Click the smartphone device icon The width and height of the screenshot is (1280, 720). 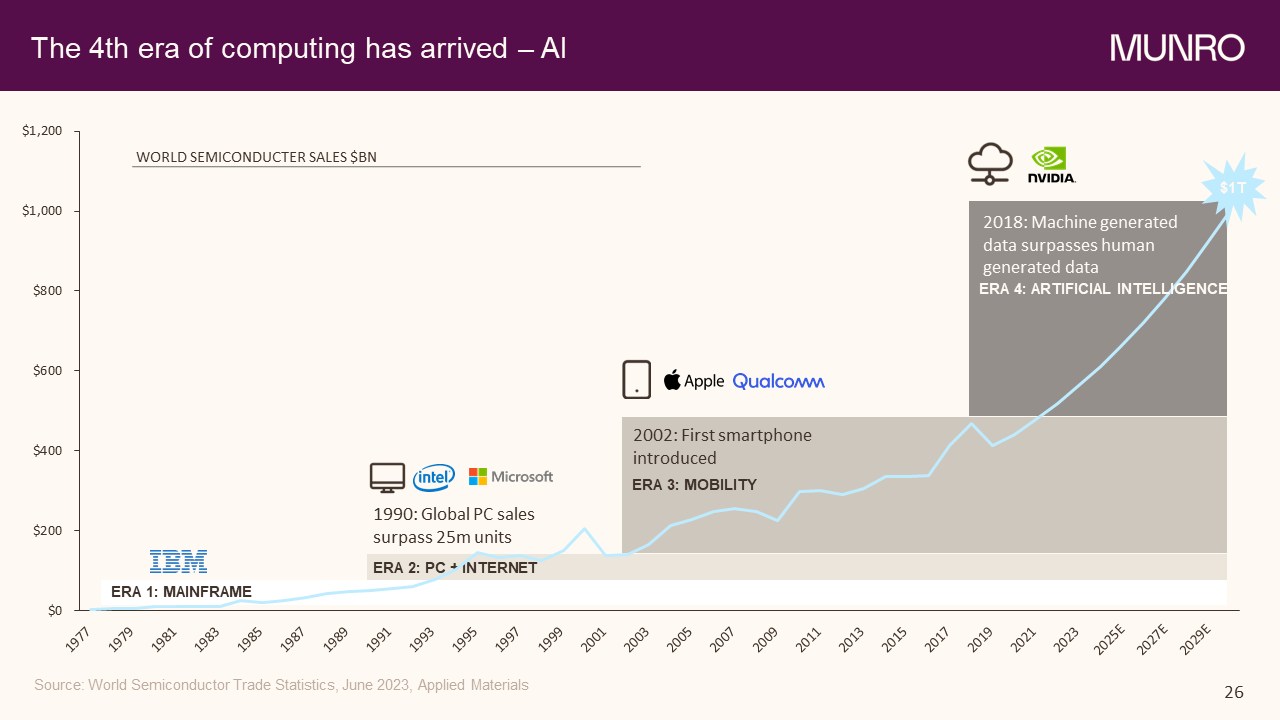coord(636,380)
